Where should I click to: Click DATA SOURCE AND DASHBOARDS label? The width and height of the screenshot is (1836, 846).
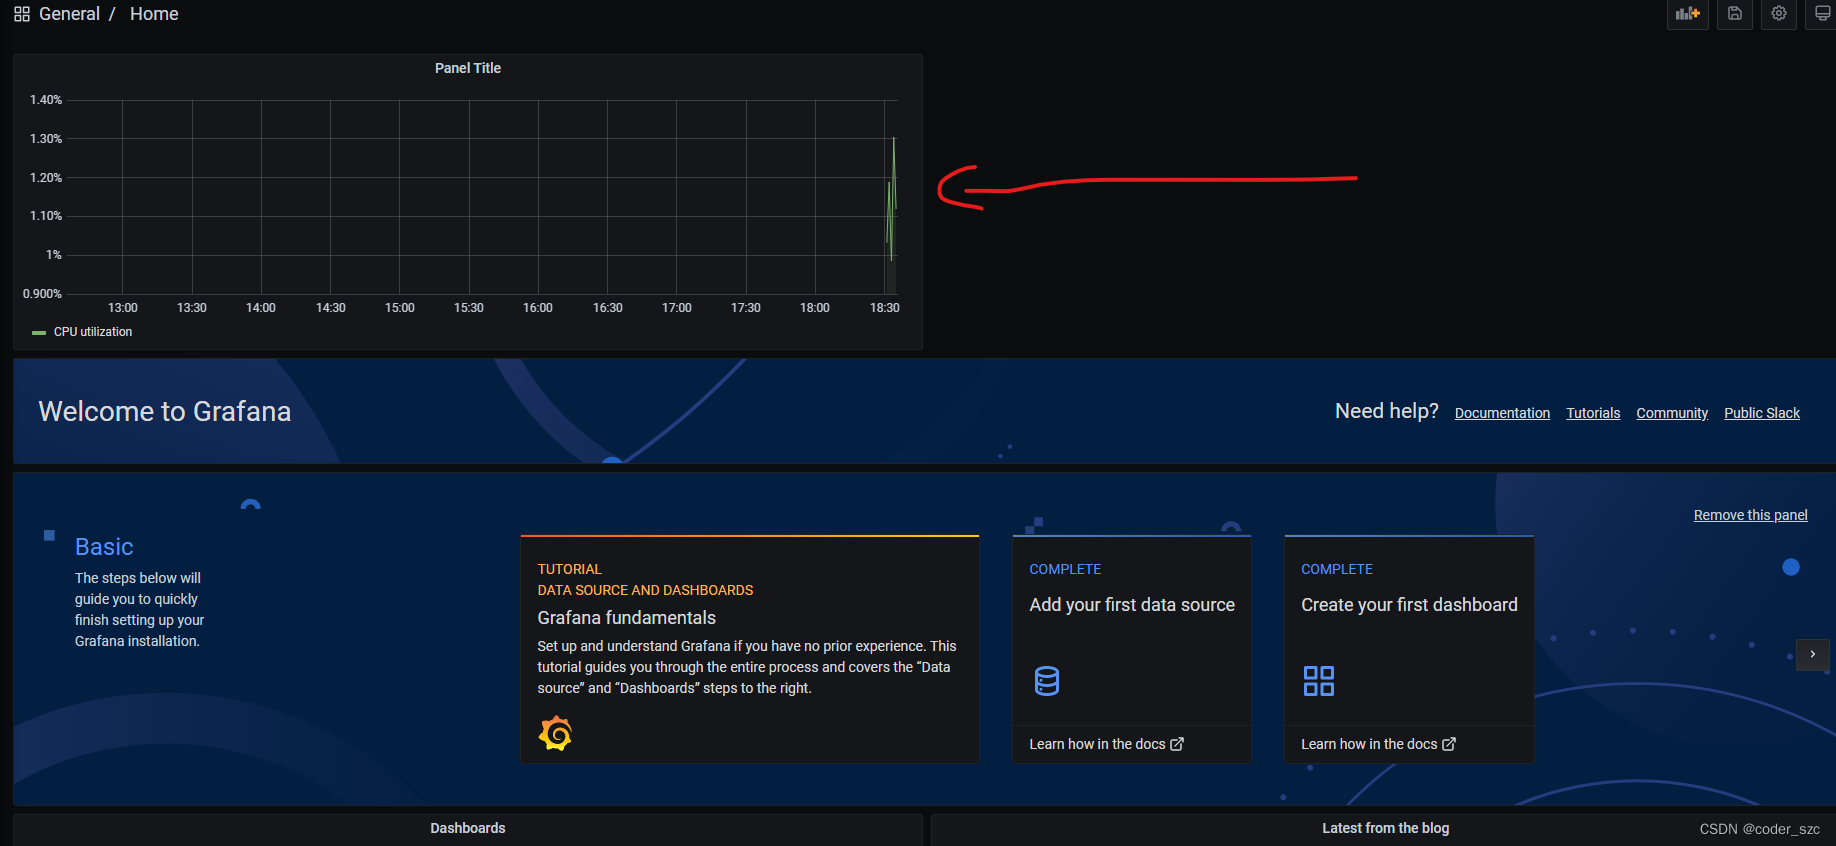pyautogui.click(x=645, y=590)
